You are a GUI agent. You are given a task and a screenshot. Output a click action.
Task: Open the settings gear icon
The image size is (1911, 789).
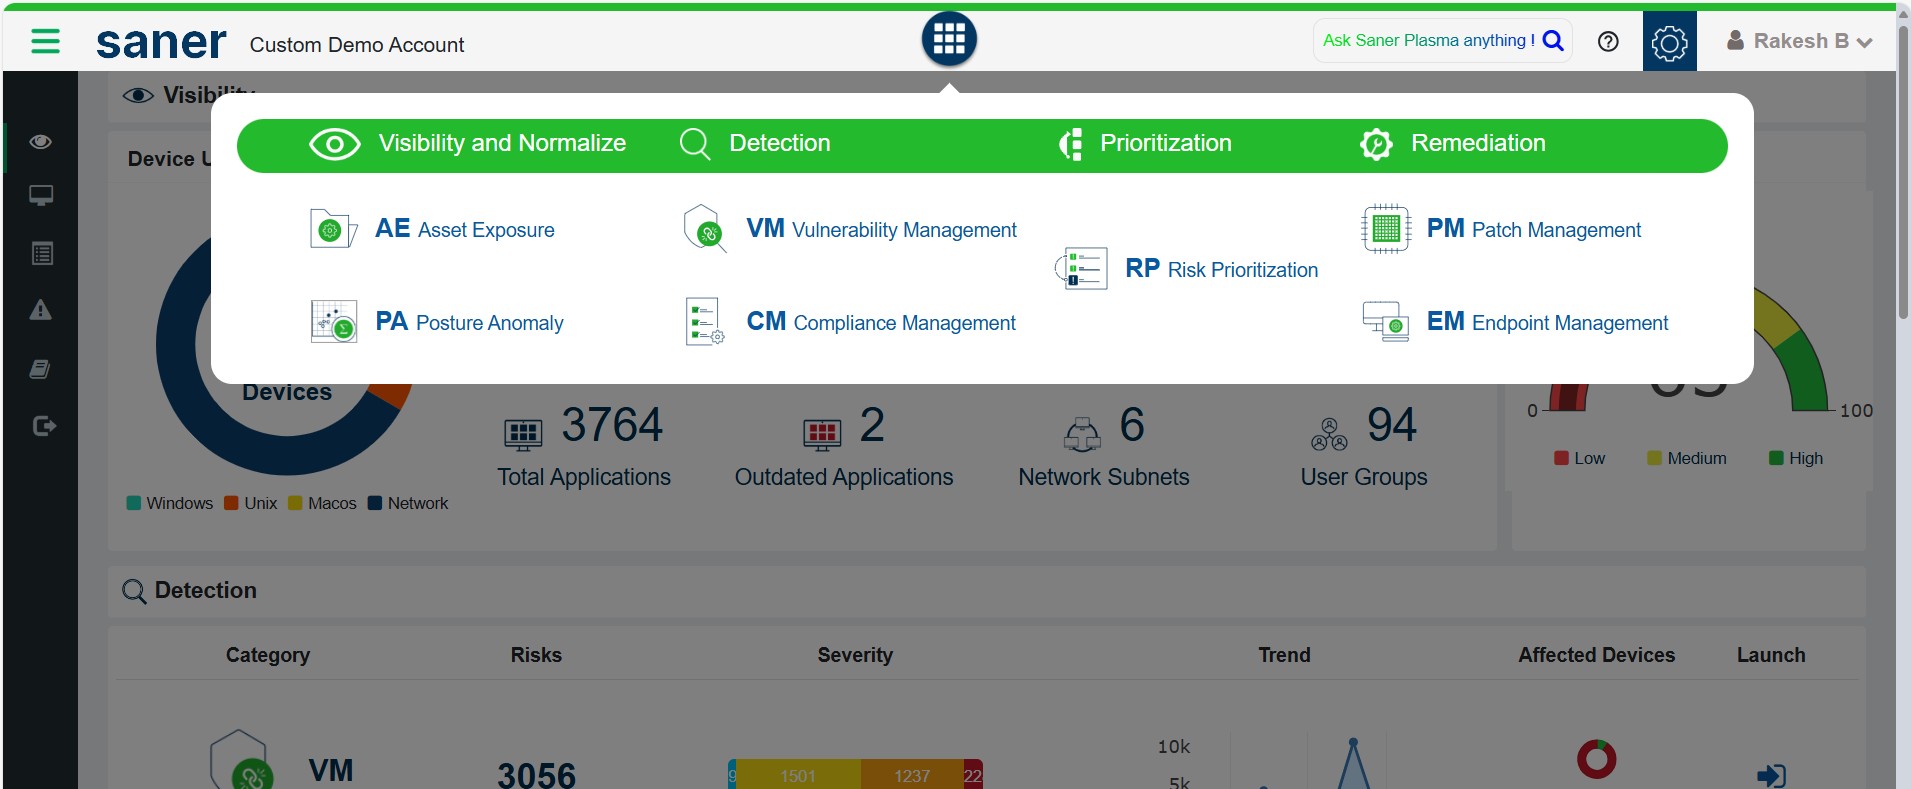(x=1669, y=42)
